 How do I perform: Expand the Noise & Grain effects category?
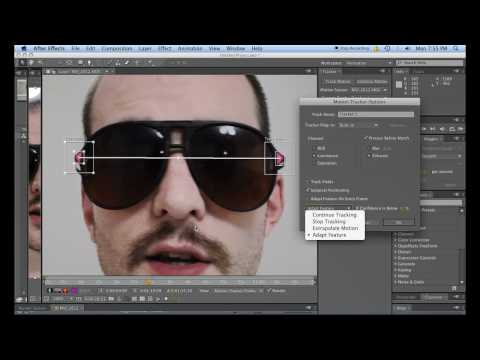pos(395,282)
